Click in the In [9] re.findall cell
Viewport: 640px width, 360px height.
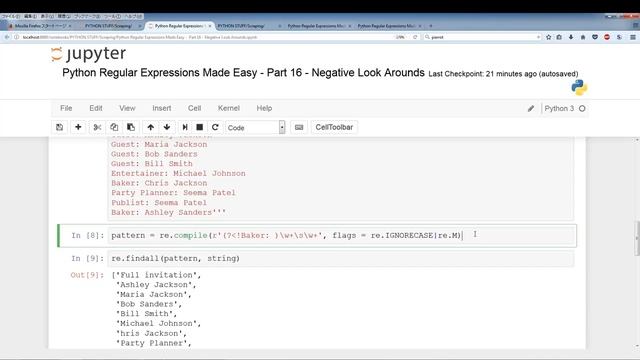[340, 258]
